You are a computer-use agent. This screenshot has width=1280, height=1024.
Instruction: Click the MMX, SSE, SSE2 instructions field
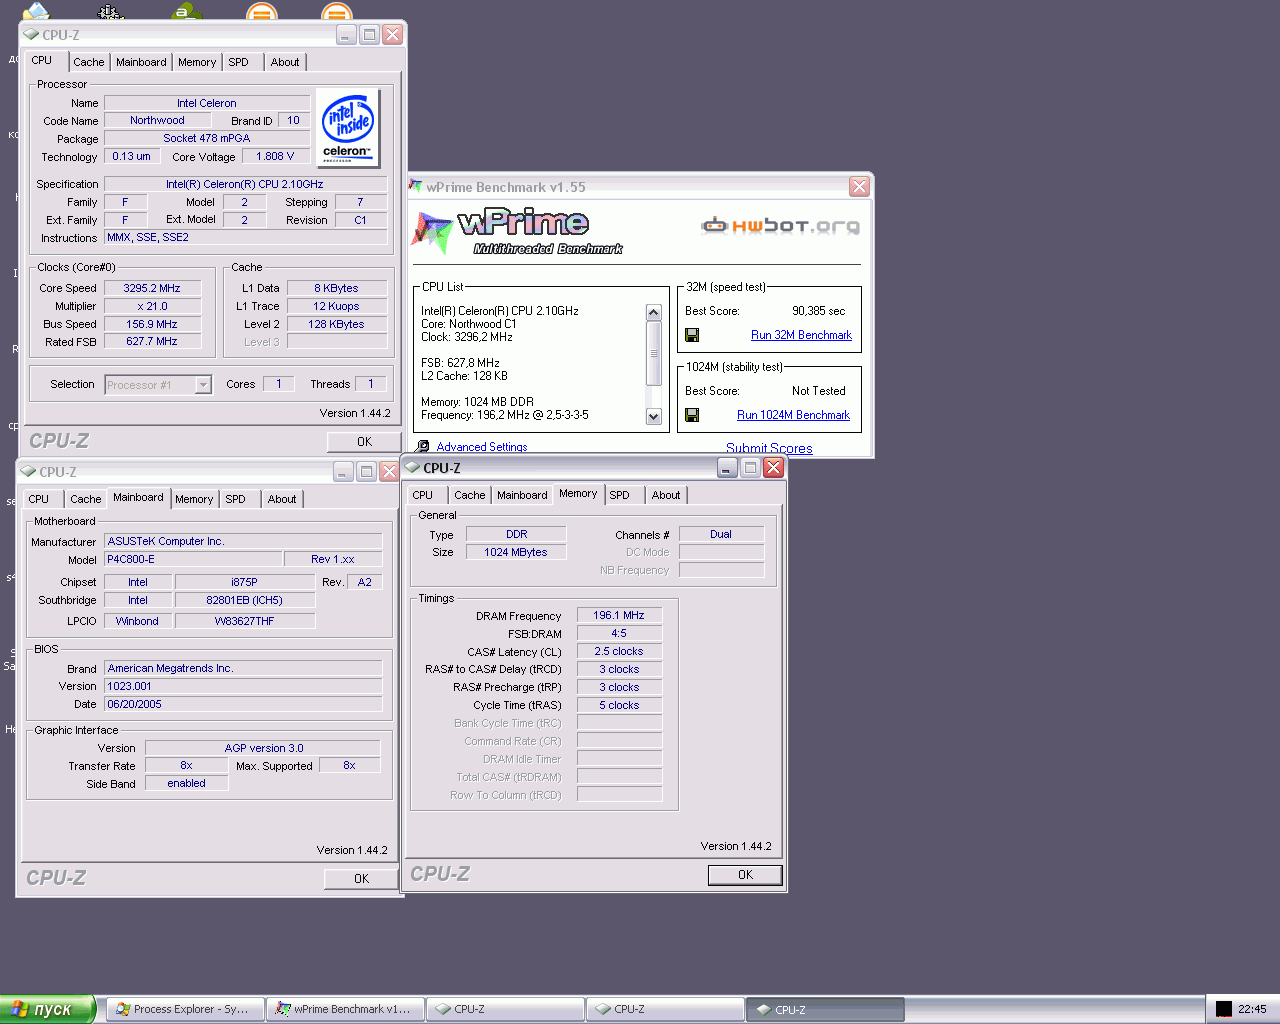pyautogui.click(x=245, y=237)
